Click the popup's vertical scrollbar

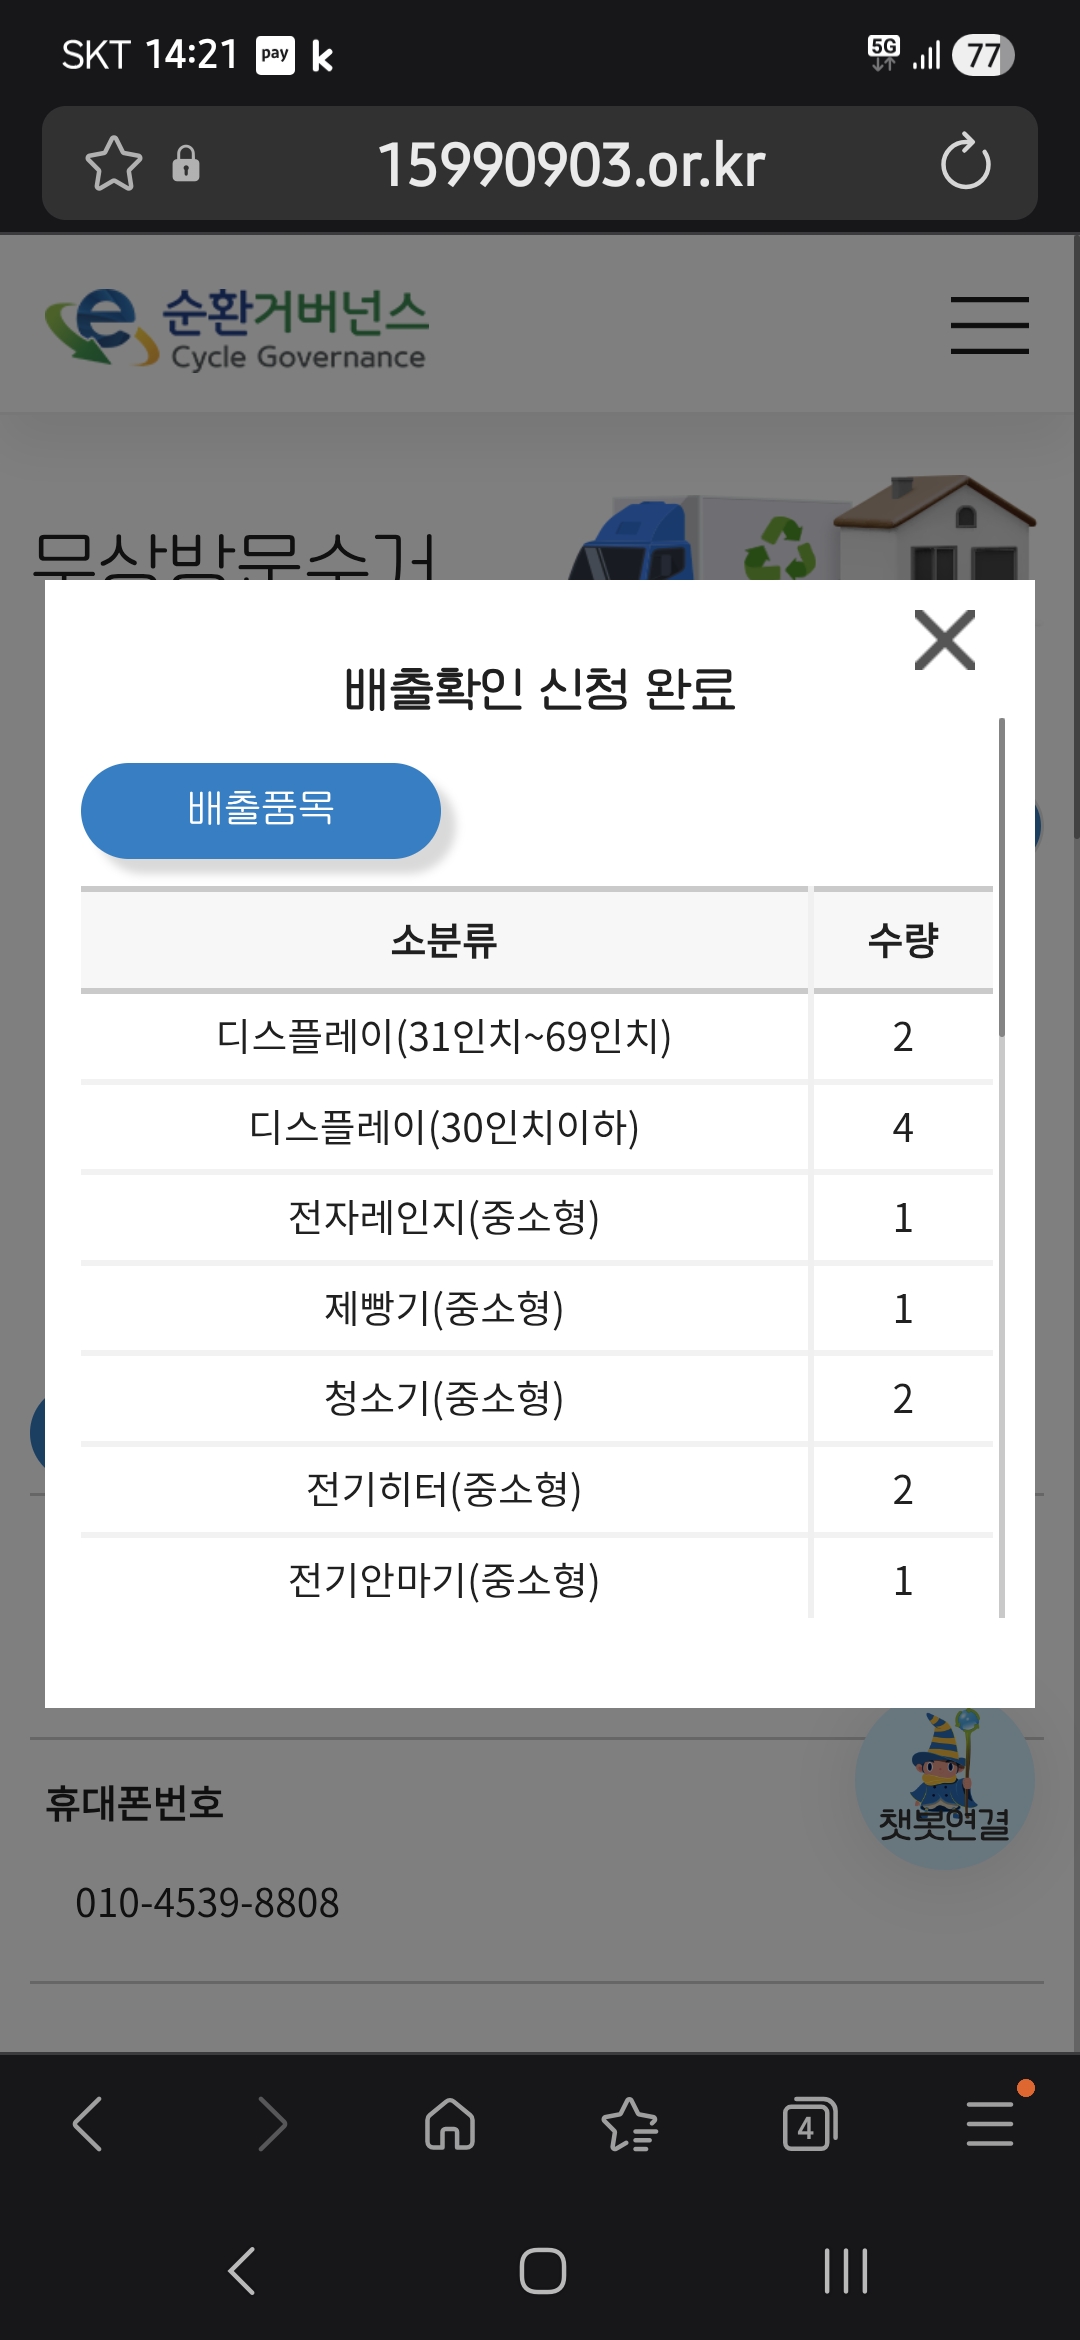[x=1001, y=877]
